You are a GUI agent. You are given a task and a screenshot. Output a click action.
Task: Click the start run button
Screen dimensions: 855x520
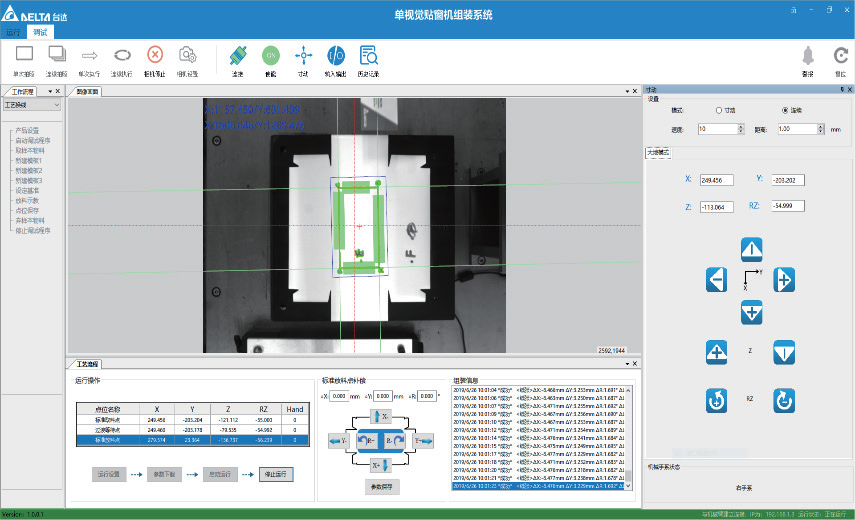[220, 474]
